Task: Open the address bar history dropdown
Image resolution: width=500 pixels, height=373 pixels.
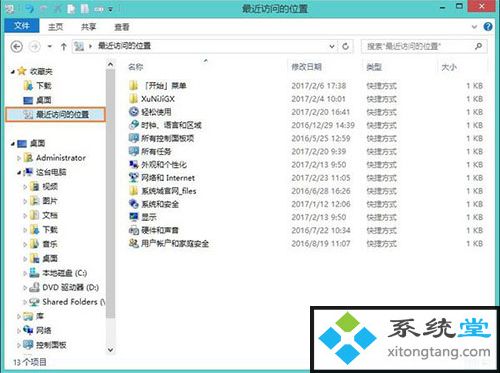Action: [332, 46]
